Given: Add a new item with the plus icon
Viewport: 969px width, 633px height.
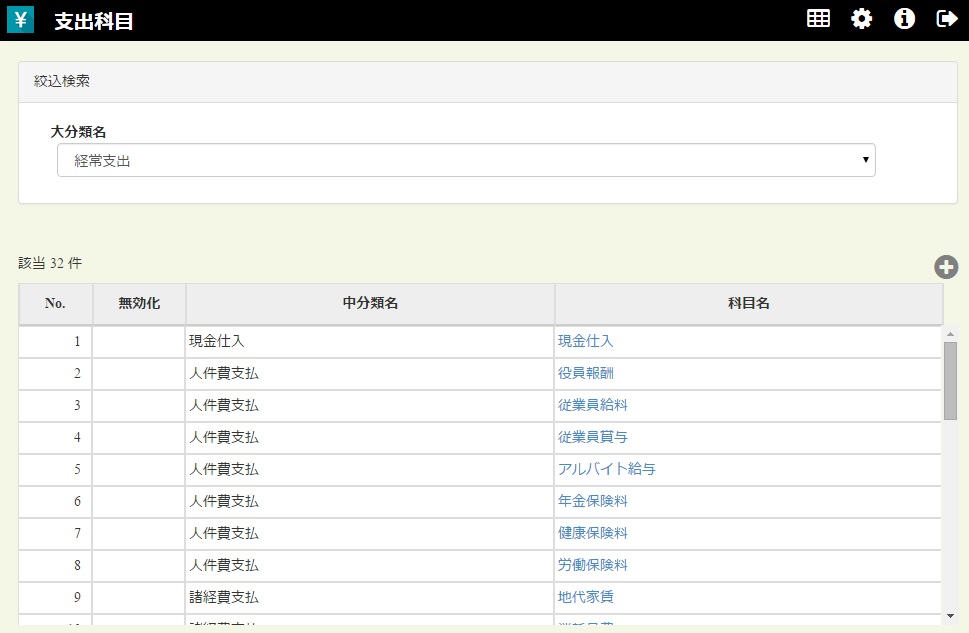Looking at the screenshot, I should [x=946, y=267].
